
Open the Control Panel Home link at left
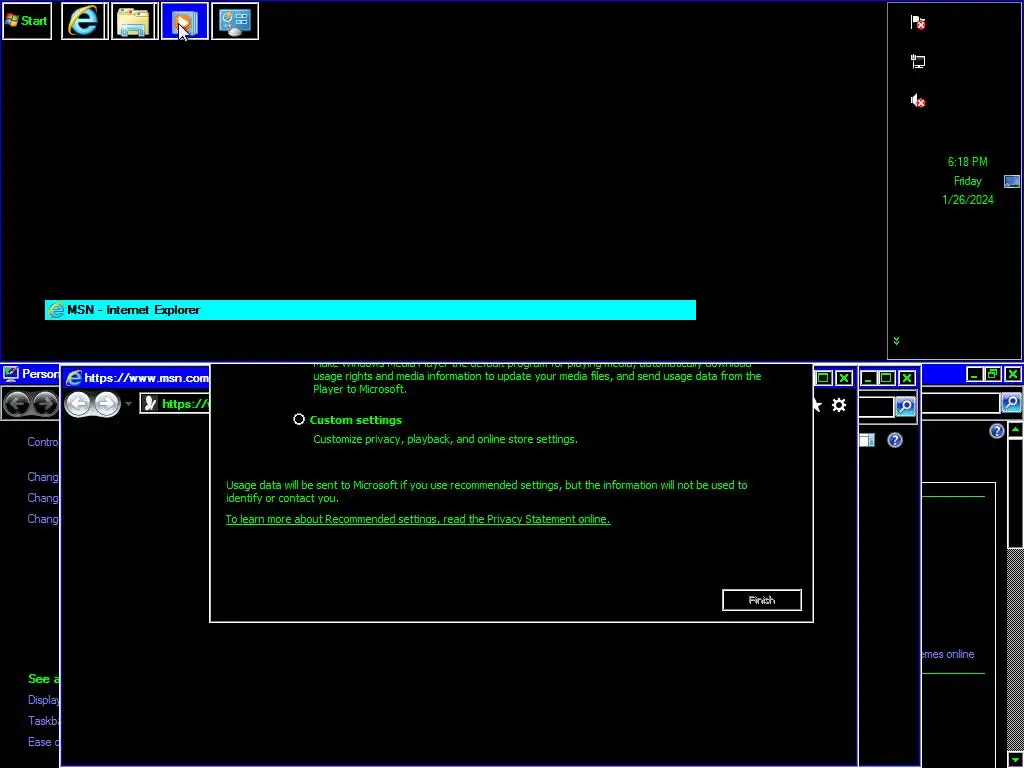tap(43, 442)
